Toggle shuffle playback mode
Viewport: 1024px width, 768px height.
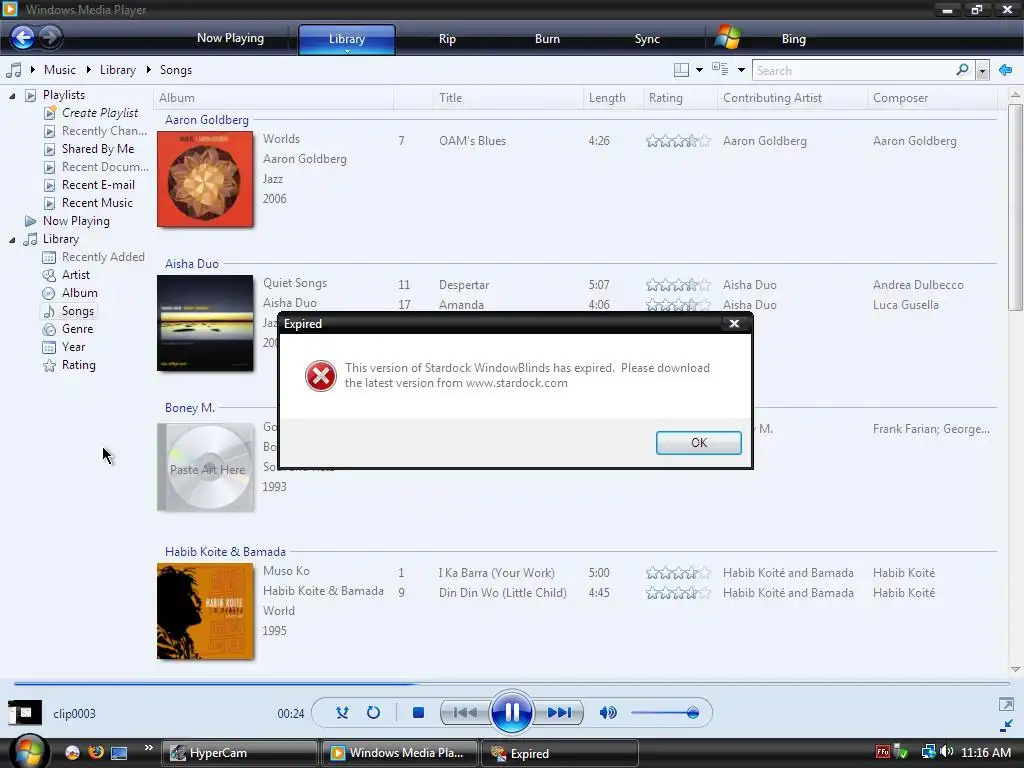click(x=342, y=712)
